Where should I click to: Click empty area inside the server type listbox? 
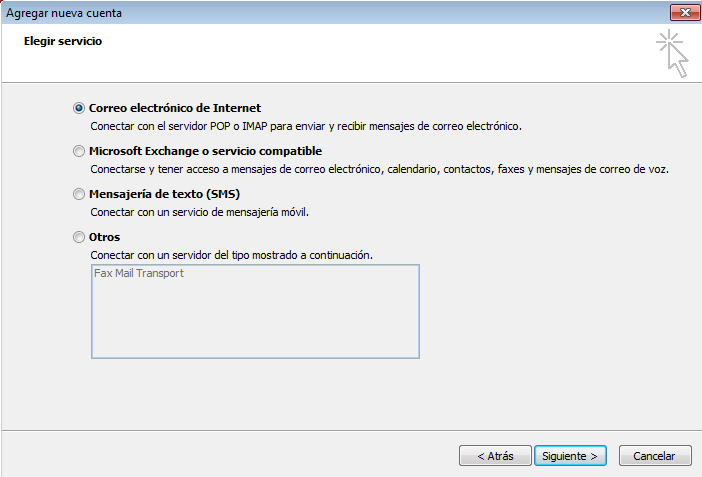point(255,322)
